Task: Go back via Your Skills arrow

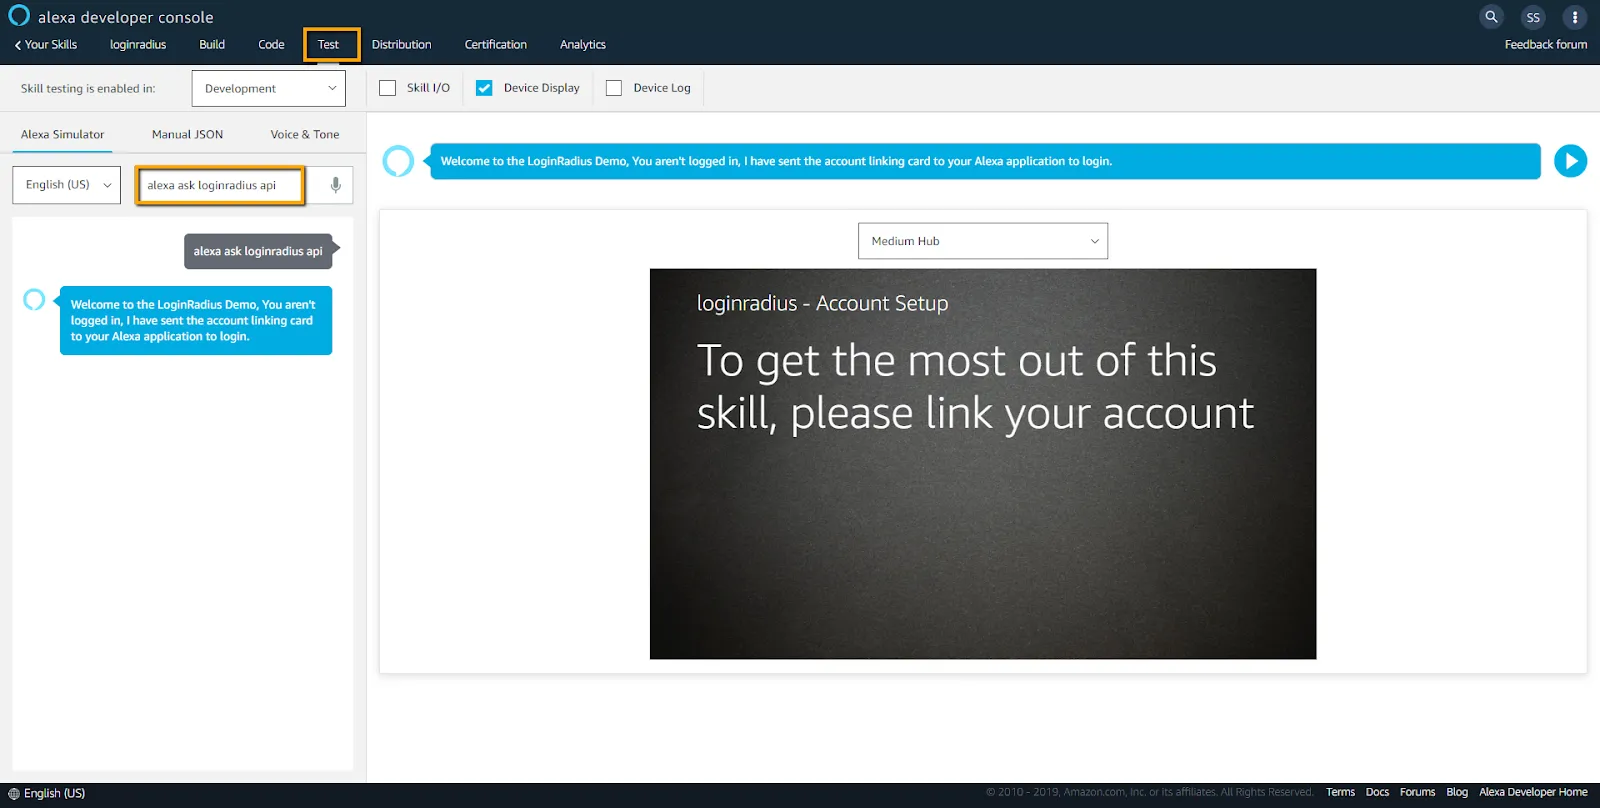Action: (45, 44)
